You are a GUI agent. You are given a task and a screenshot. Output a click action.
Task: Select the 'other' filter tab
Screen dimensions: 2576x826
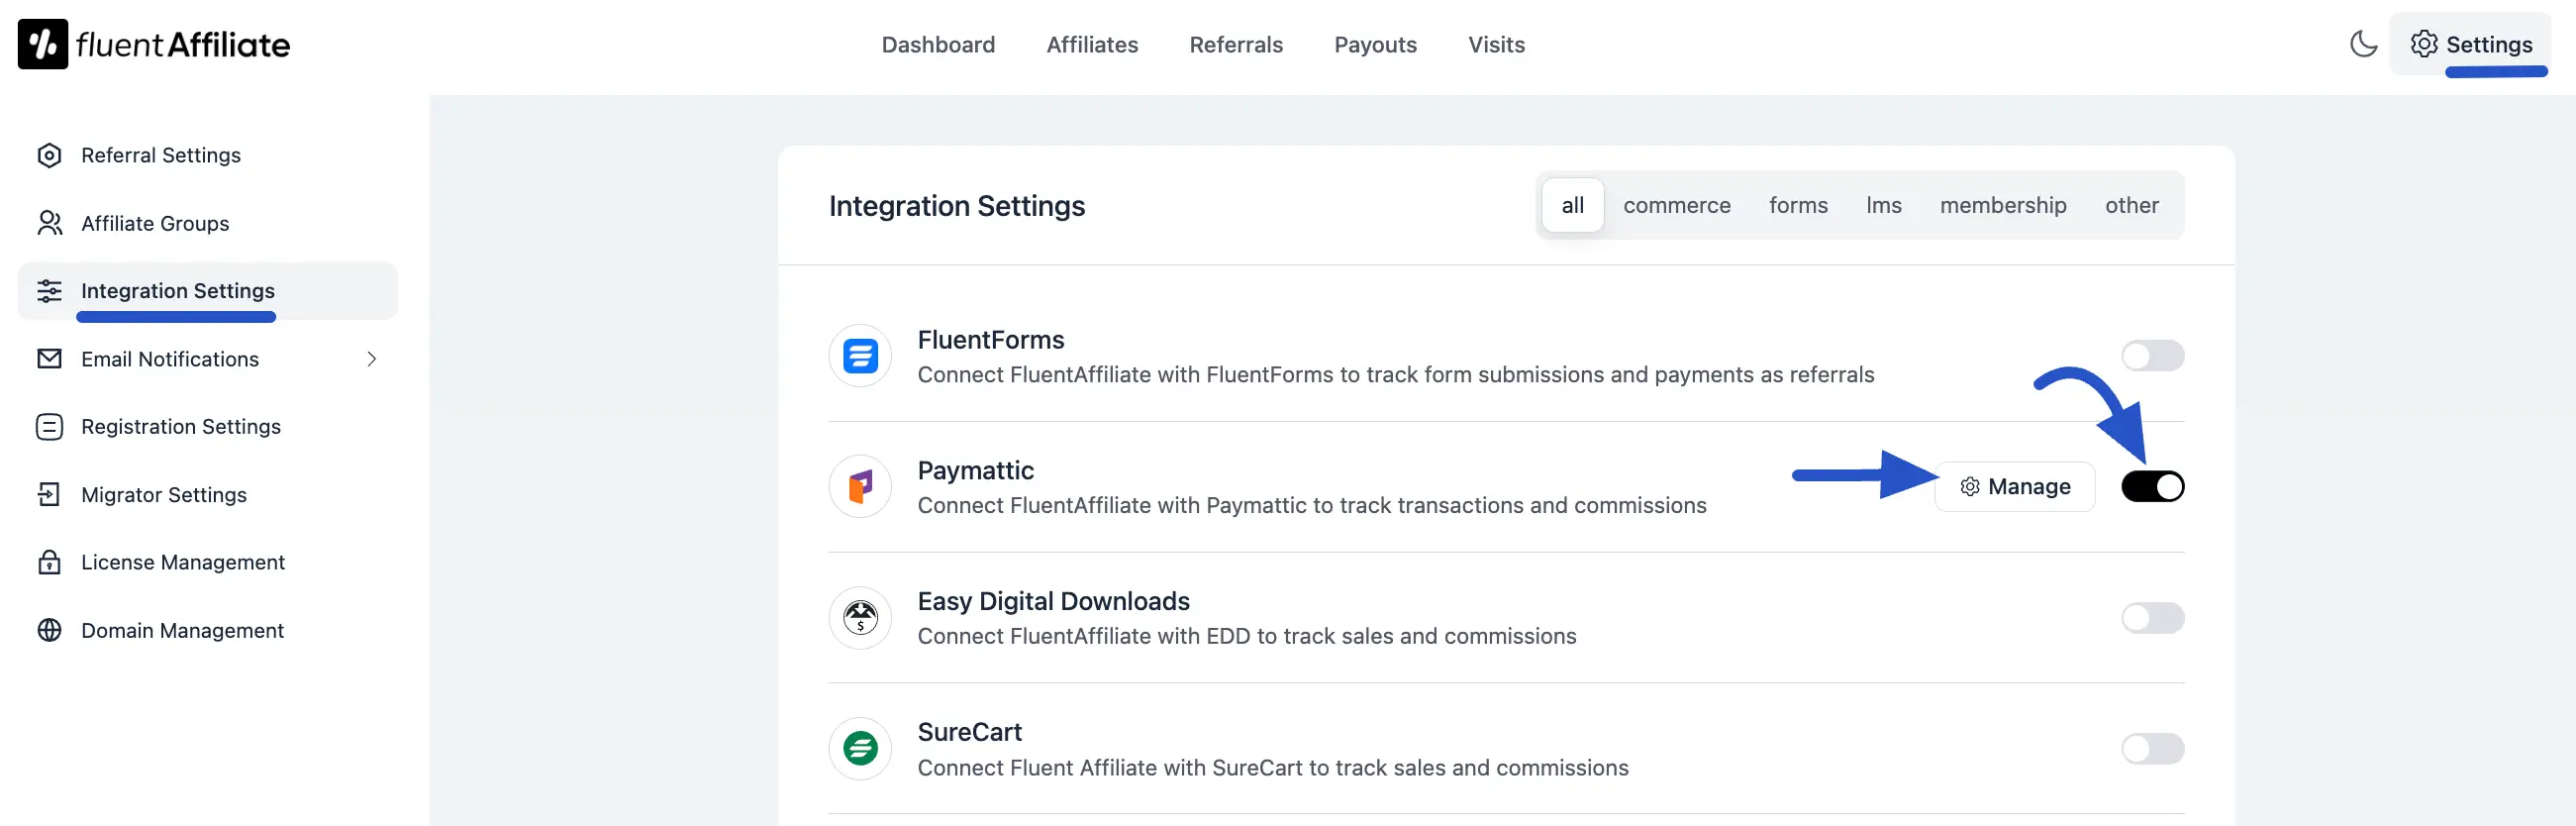pos(2131,205)
